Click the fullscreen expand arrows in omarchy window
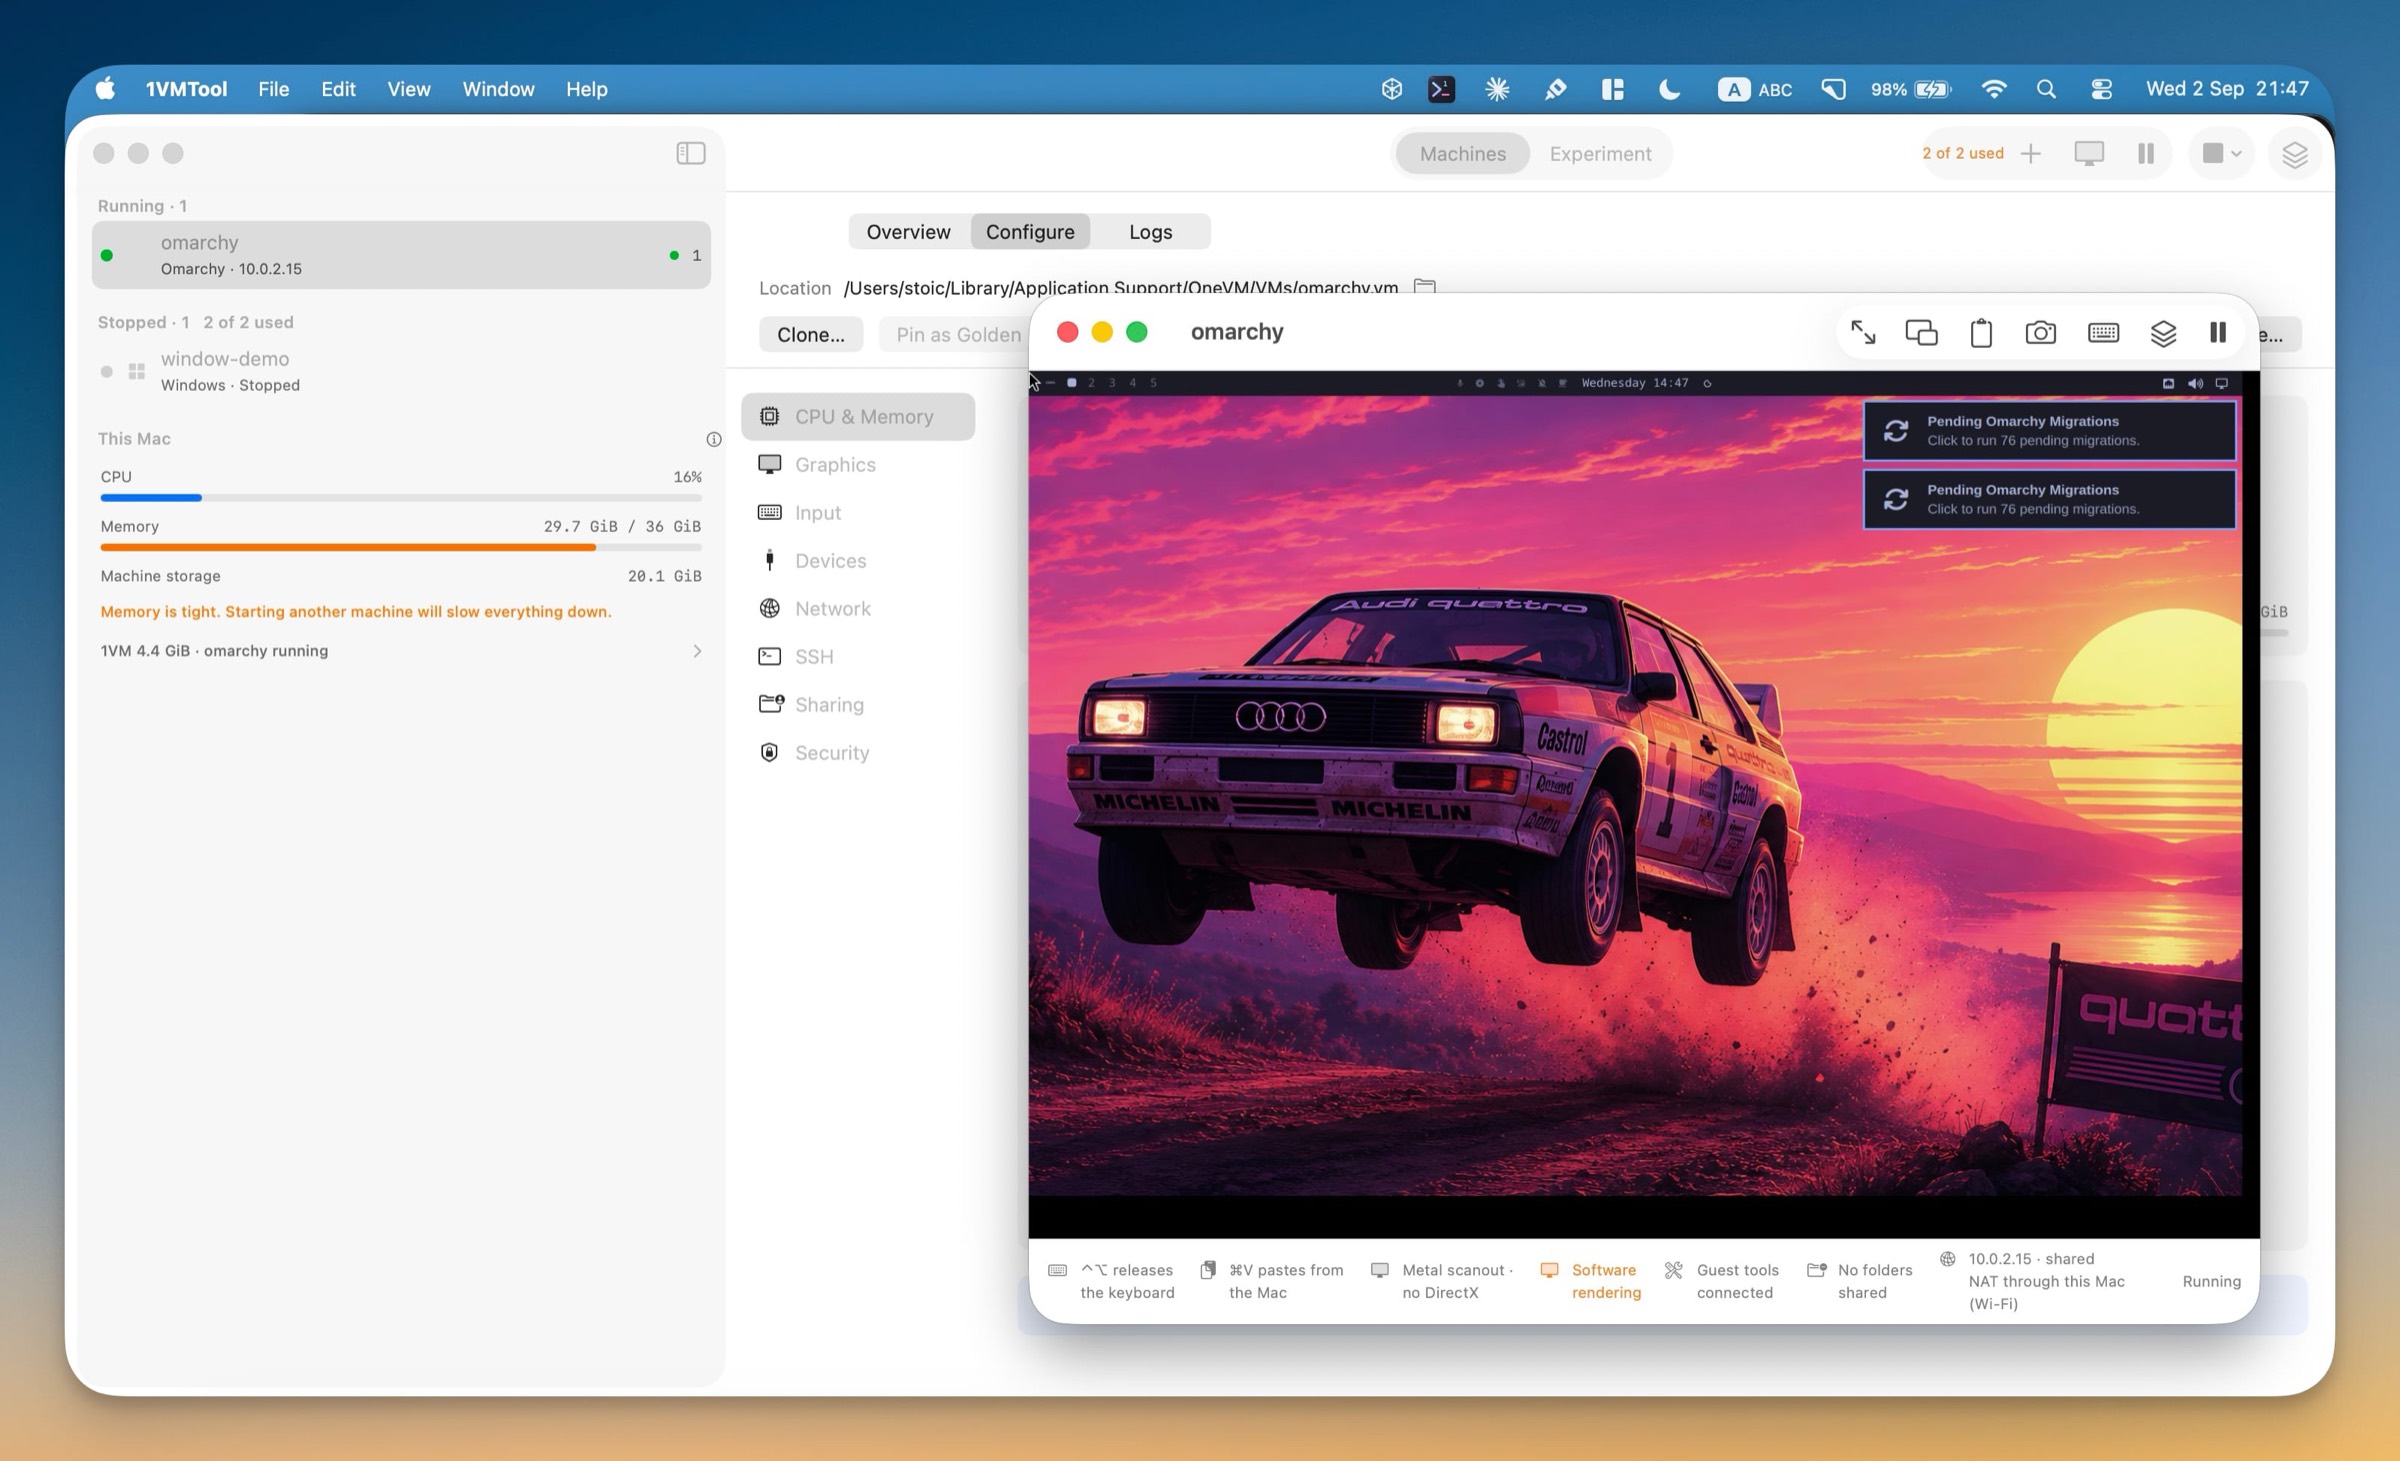This screenshot has height=1461, width=2400. click(1862, 332)
